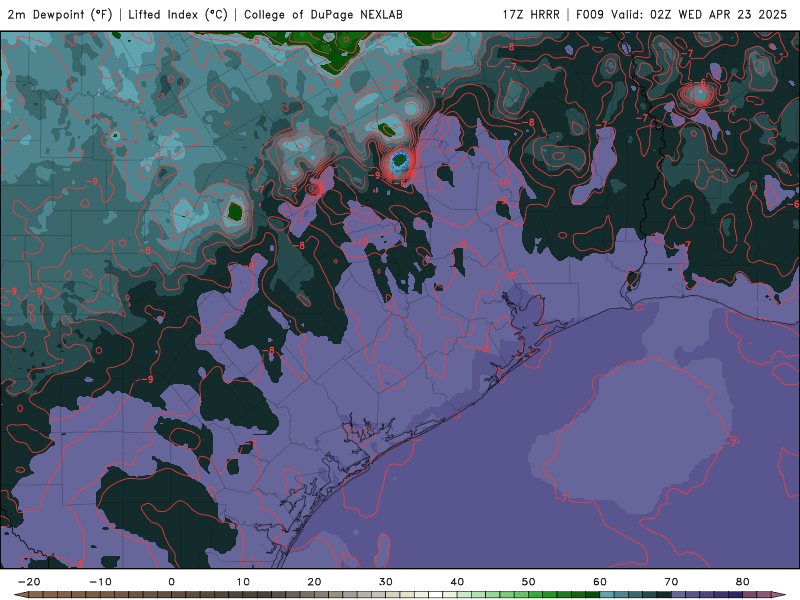Image resolution: width=800 pixels, height=600 pixels.
Task: Click the "2m Dewpoint (°F)" title text
Action: [60, 14]
